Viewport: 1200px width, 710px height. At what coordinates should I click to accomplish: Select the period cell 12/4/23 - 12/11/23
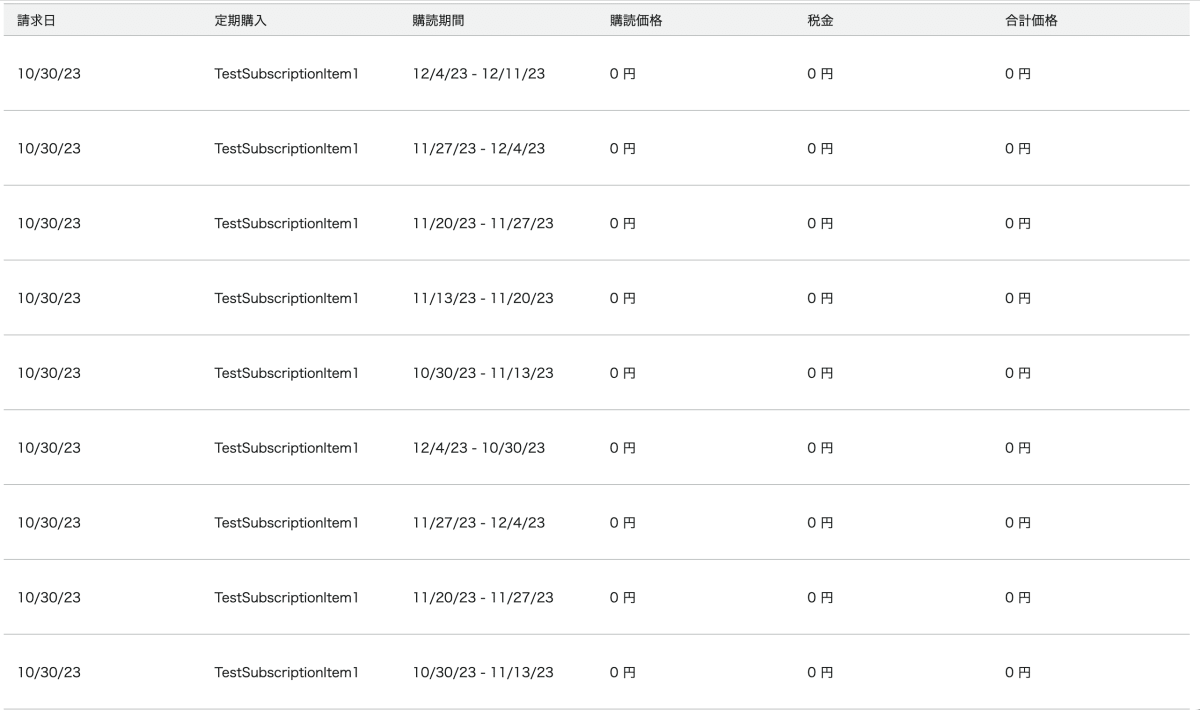coord(479,74)
